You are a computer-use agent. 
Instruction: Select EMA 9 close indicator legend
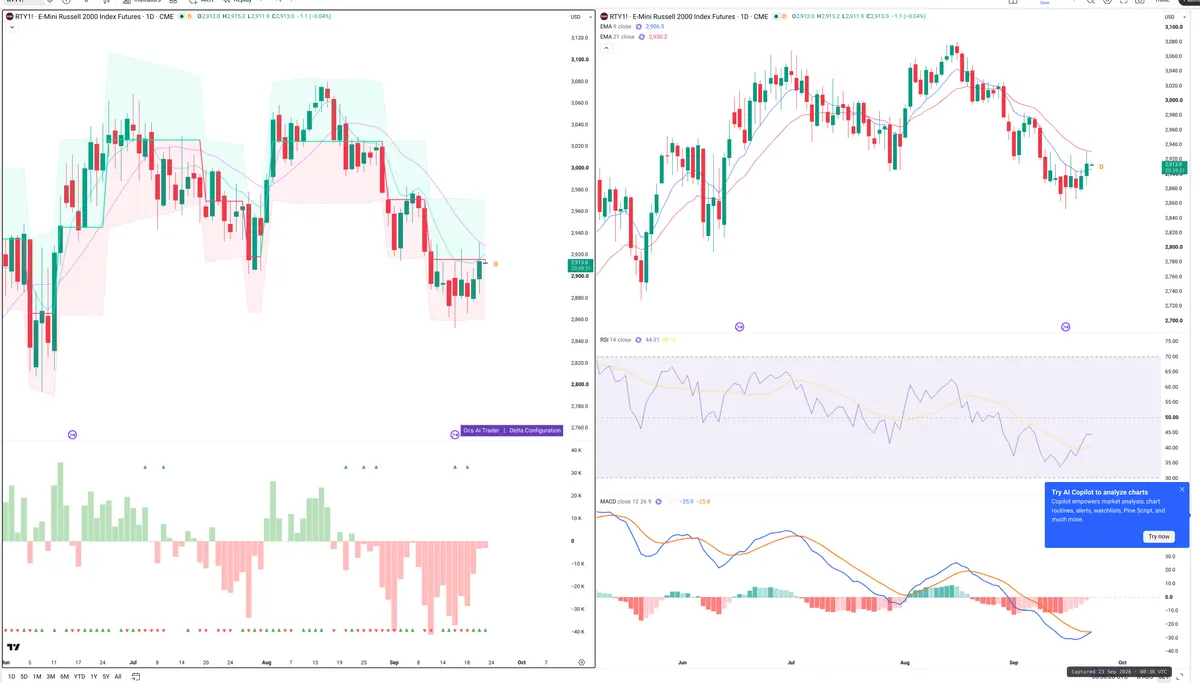click(x=617, y=26)
